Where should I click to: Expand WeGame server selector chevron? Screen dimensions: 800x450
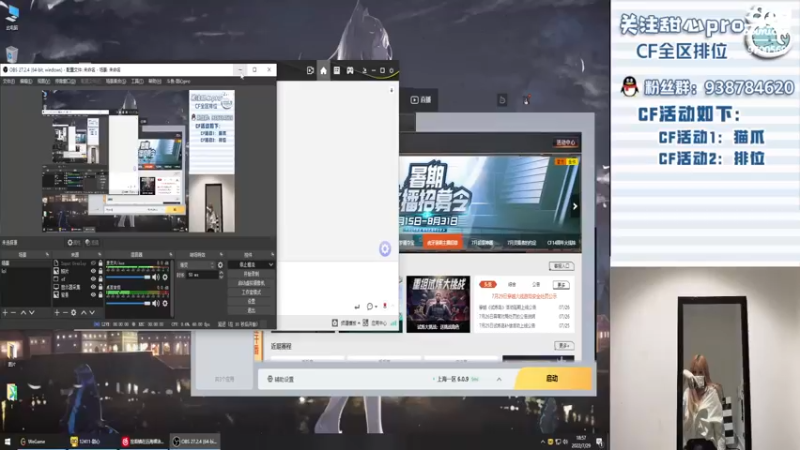pos(499,379)
